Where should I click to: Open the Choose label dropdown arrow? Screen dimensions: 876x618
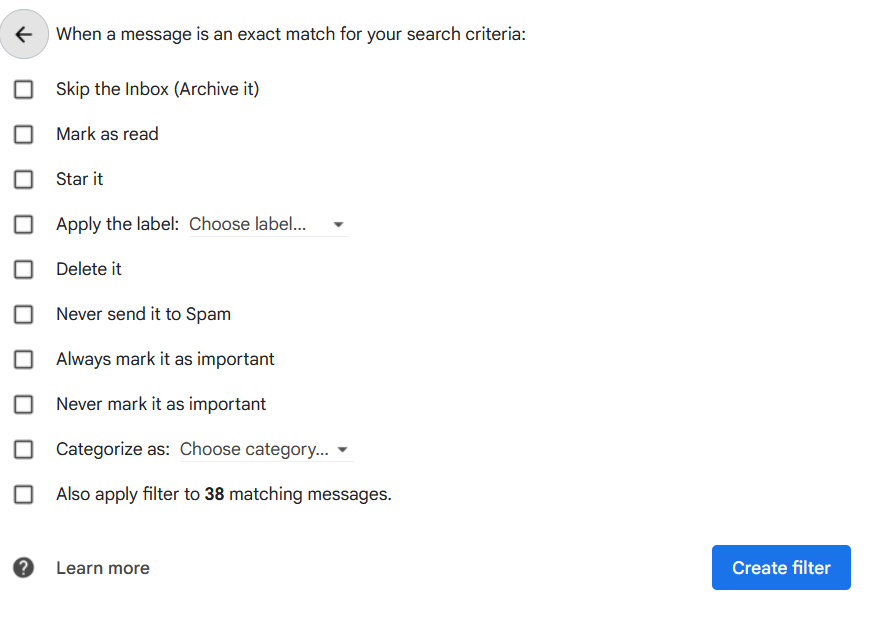point(338,225)
